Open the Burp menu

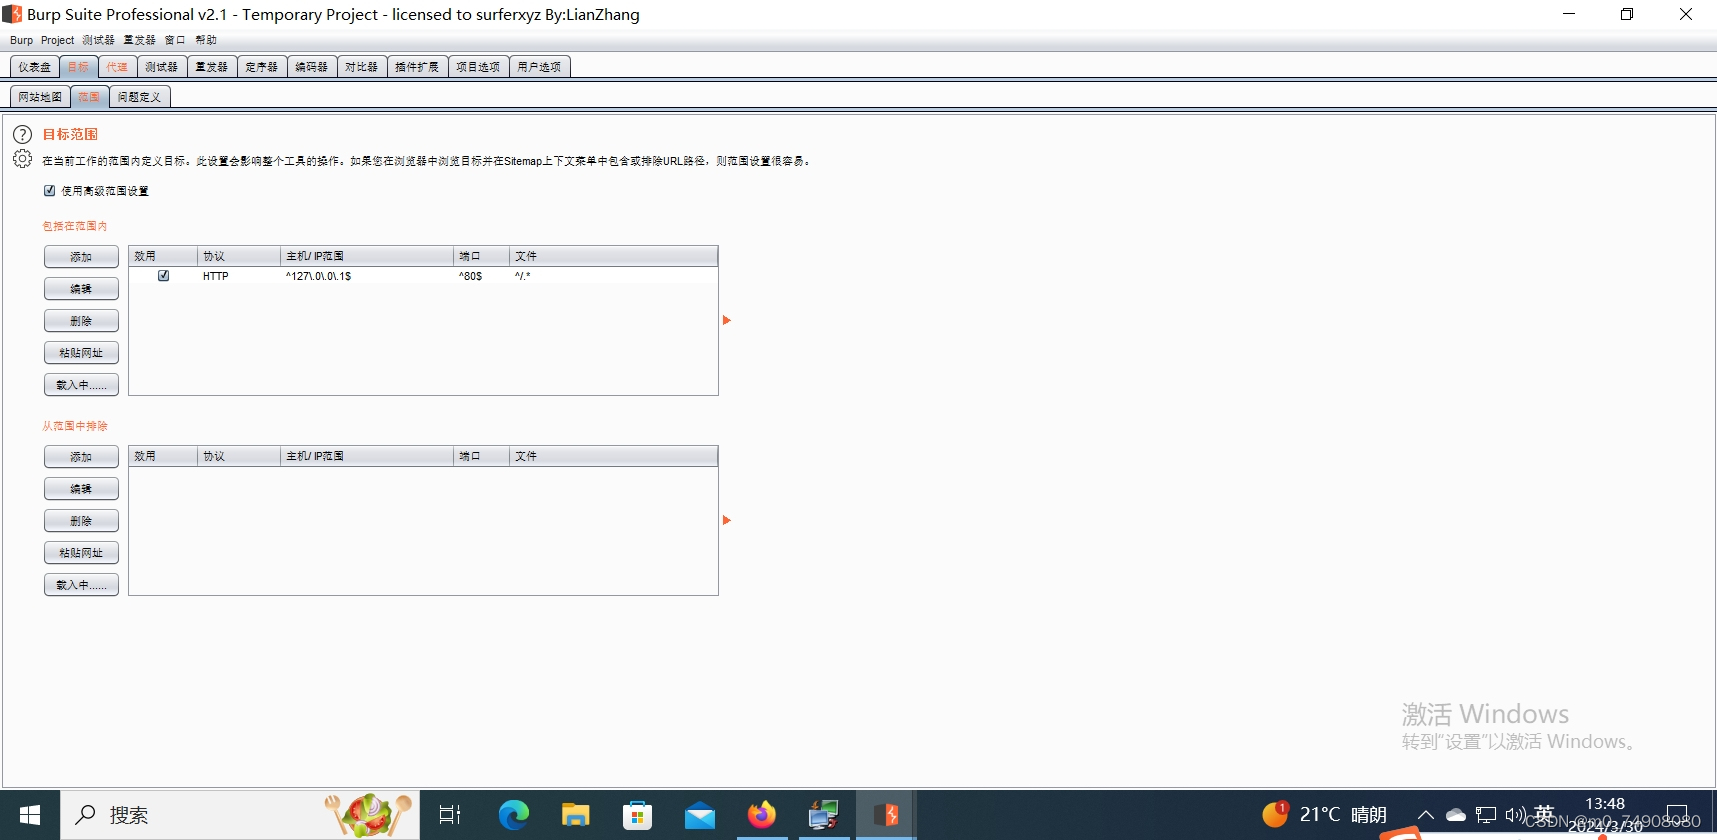(x=21, y=40)
